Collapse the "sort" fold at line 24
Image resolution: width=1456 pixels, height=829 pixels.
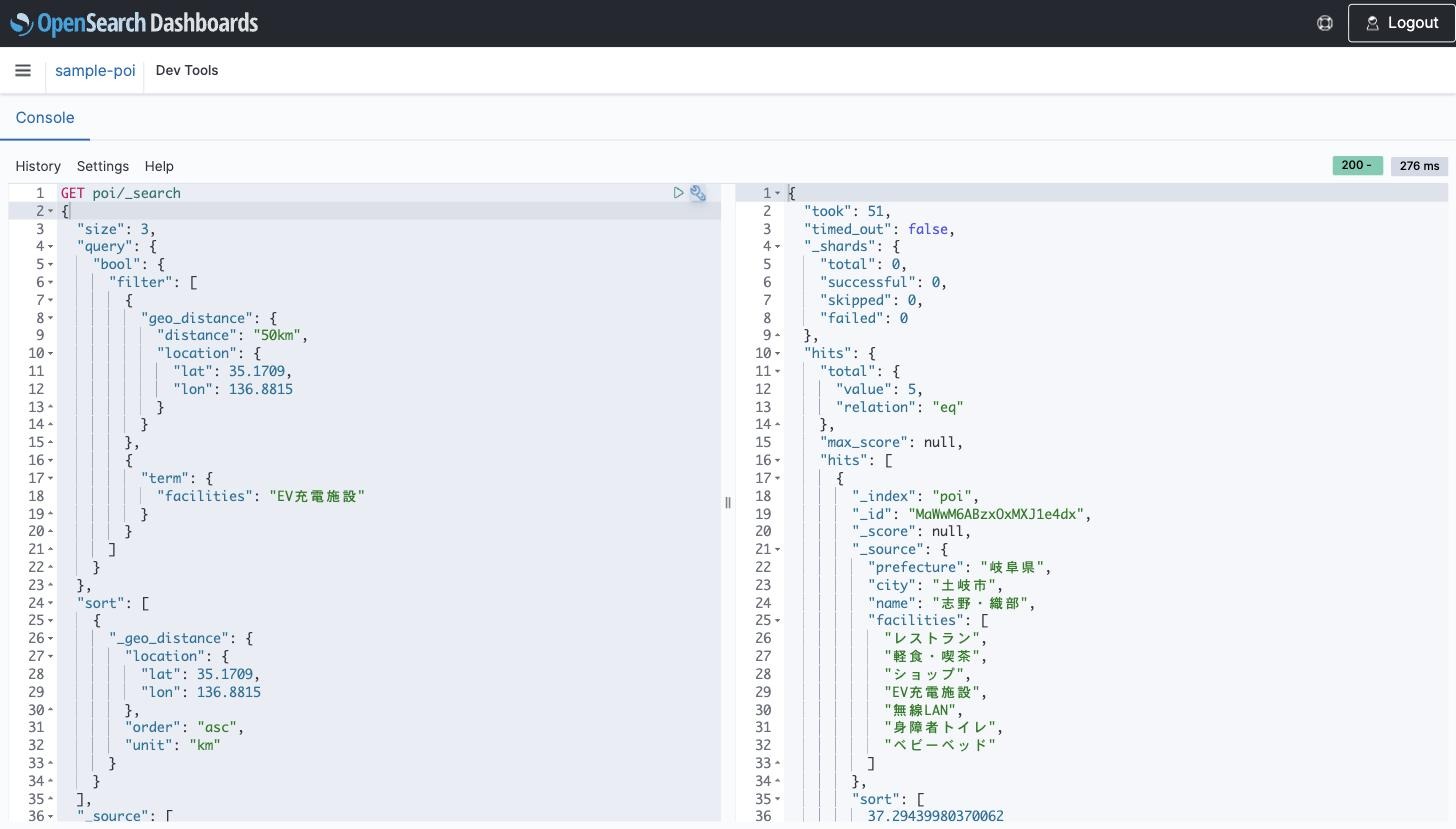pyautogui.click(x=51, y=603)
